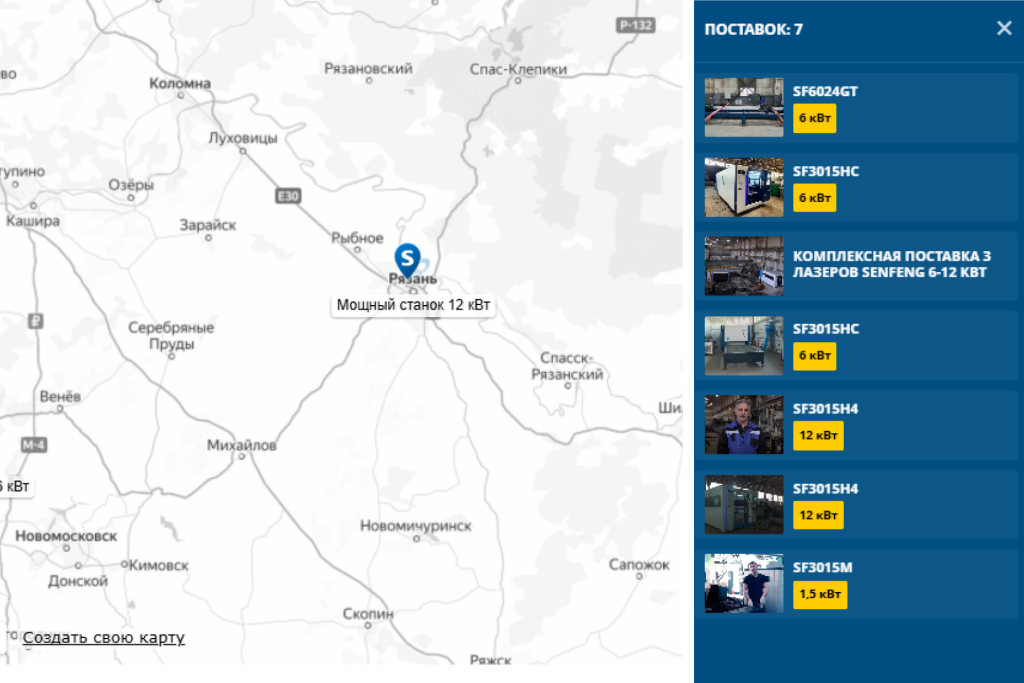The height and width of the screenshot is (683, 1024).
Task: Open the SF6024GT delivery thumbnail
Action: point(744,107)
